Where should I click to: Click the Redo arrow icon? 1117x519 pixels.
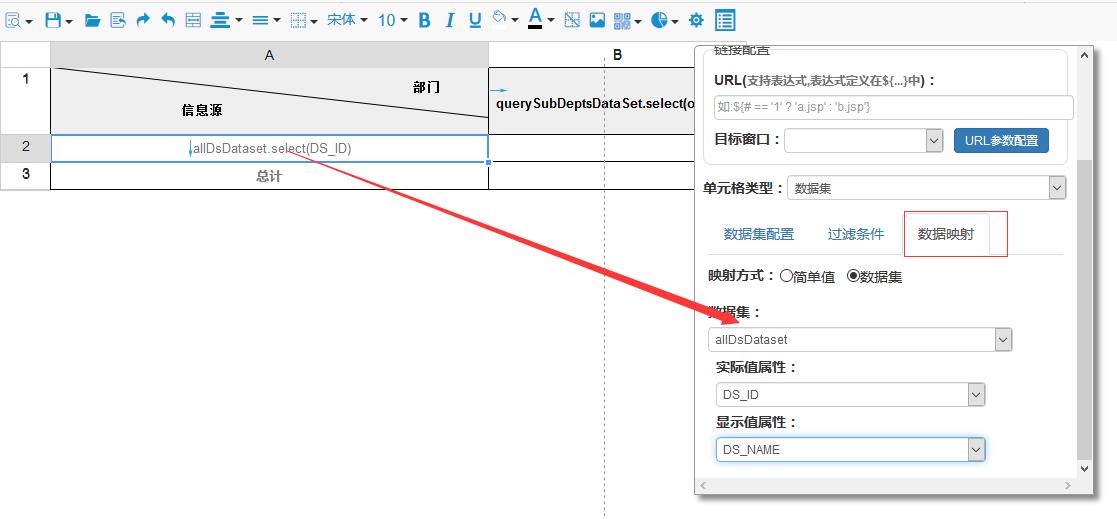(x=143, y=20)
